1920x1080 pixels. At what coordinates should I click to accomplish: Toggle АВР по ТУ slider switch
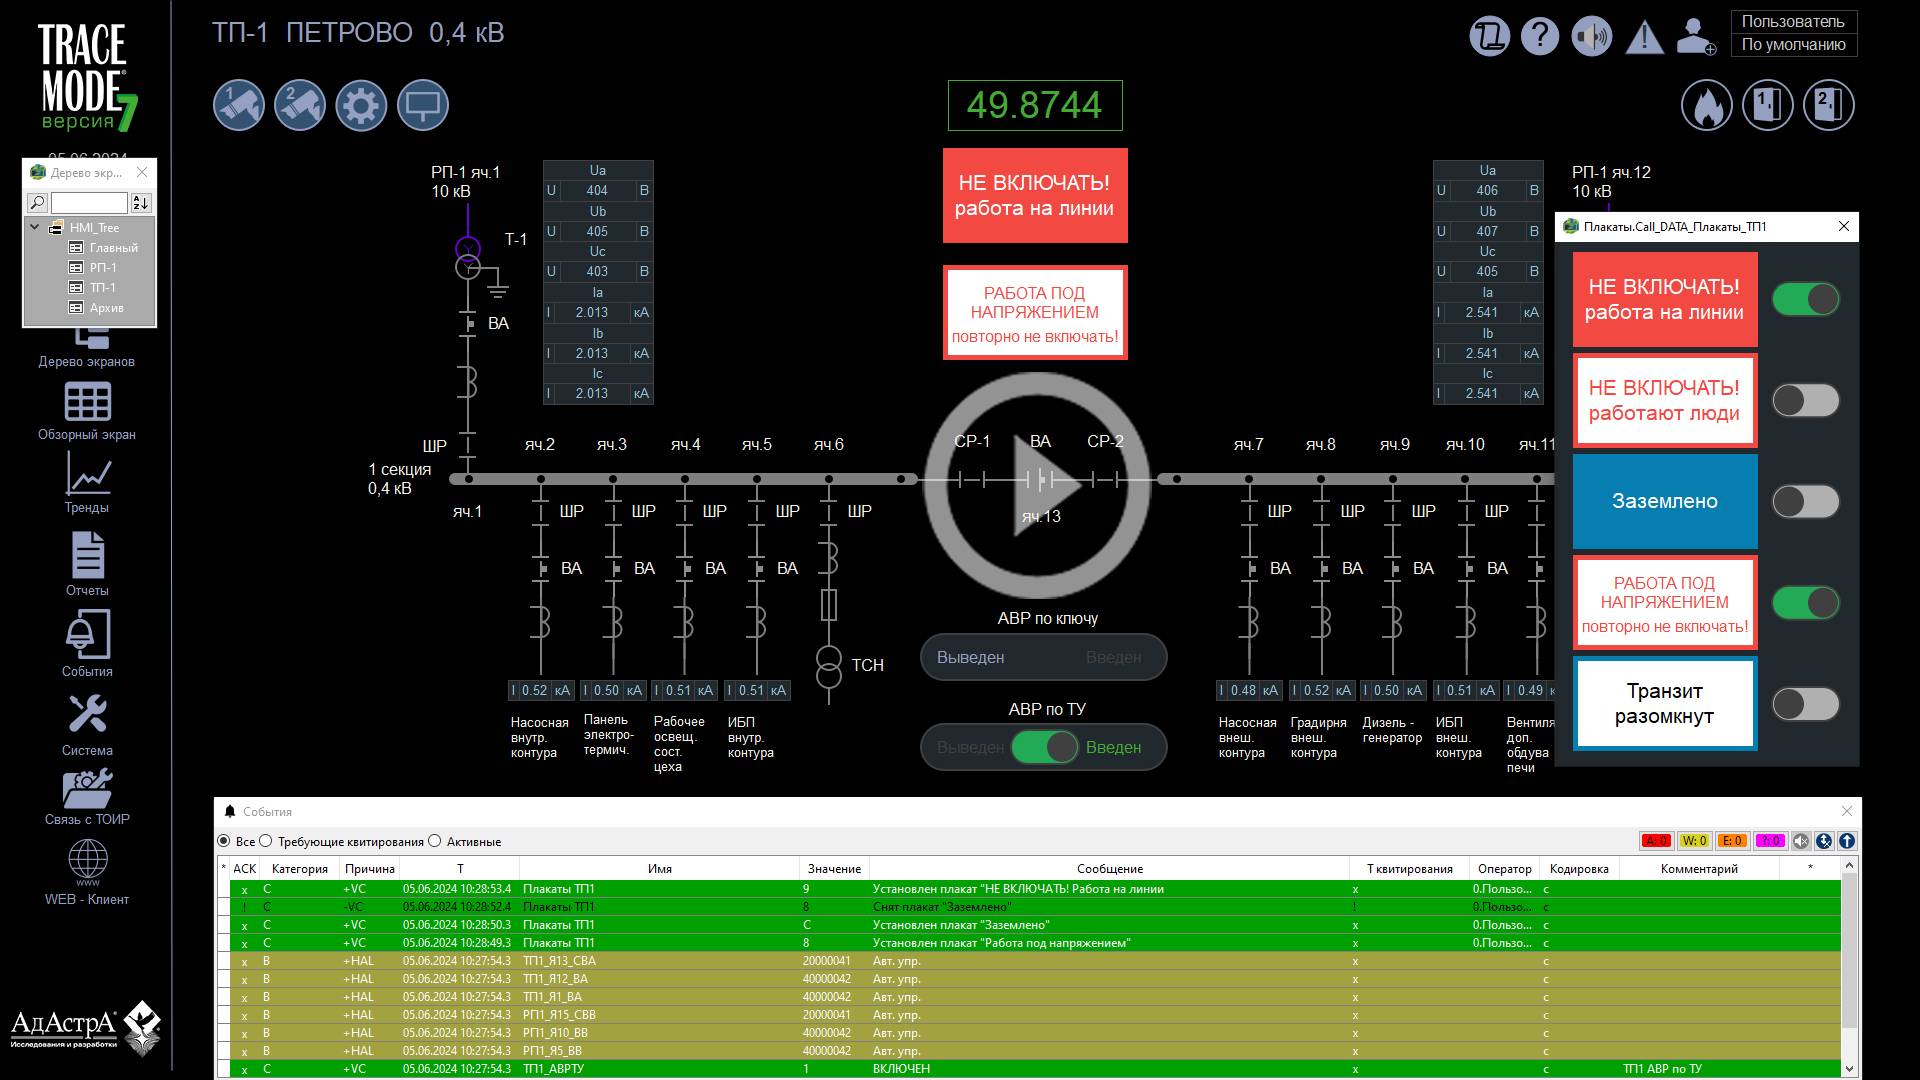(1044, 747)
